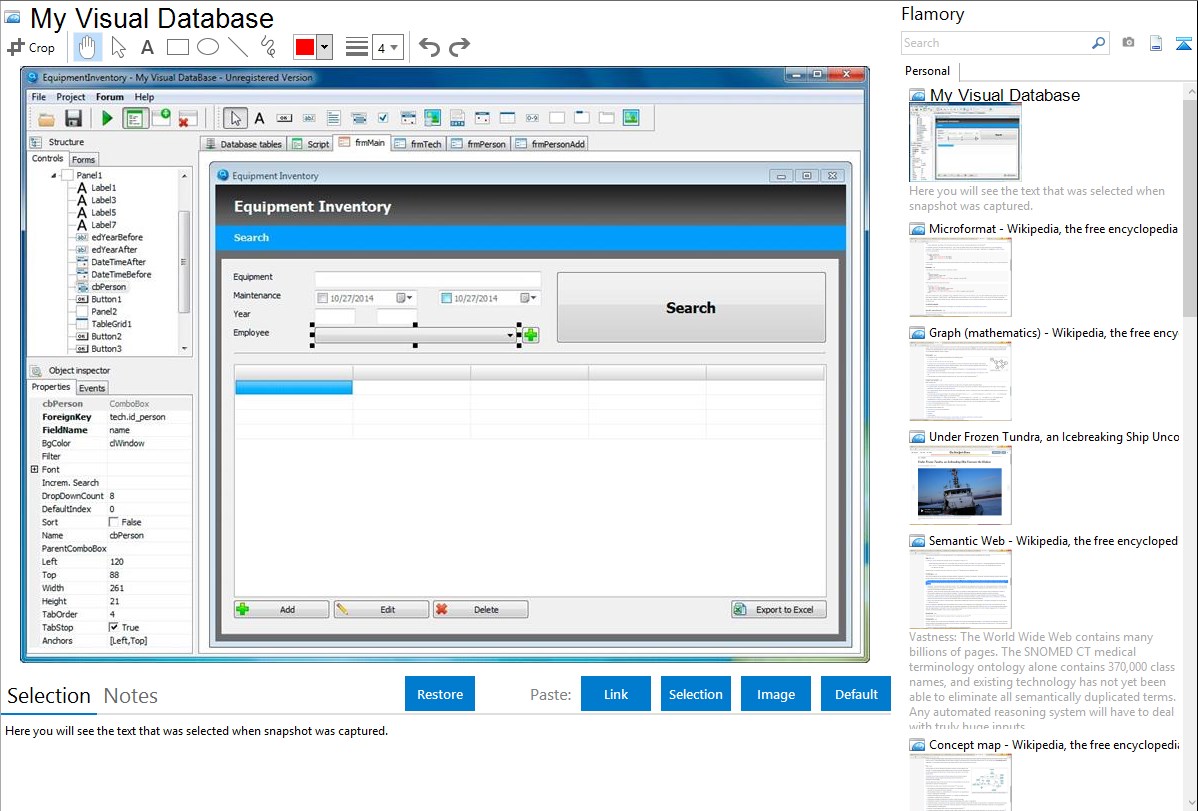
Task: Click the Delete button in Equipment Inventory form
Action: [481, 609]
